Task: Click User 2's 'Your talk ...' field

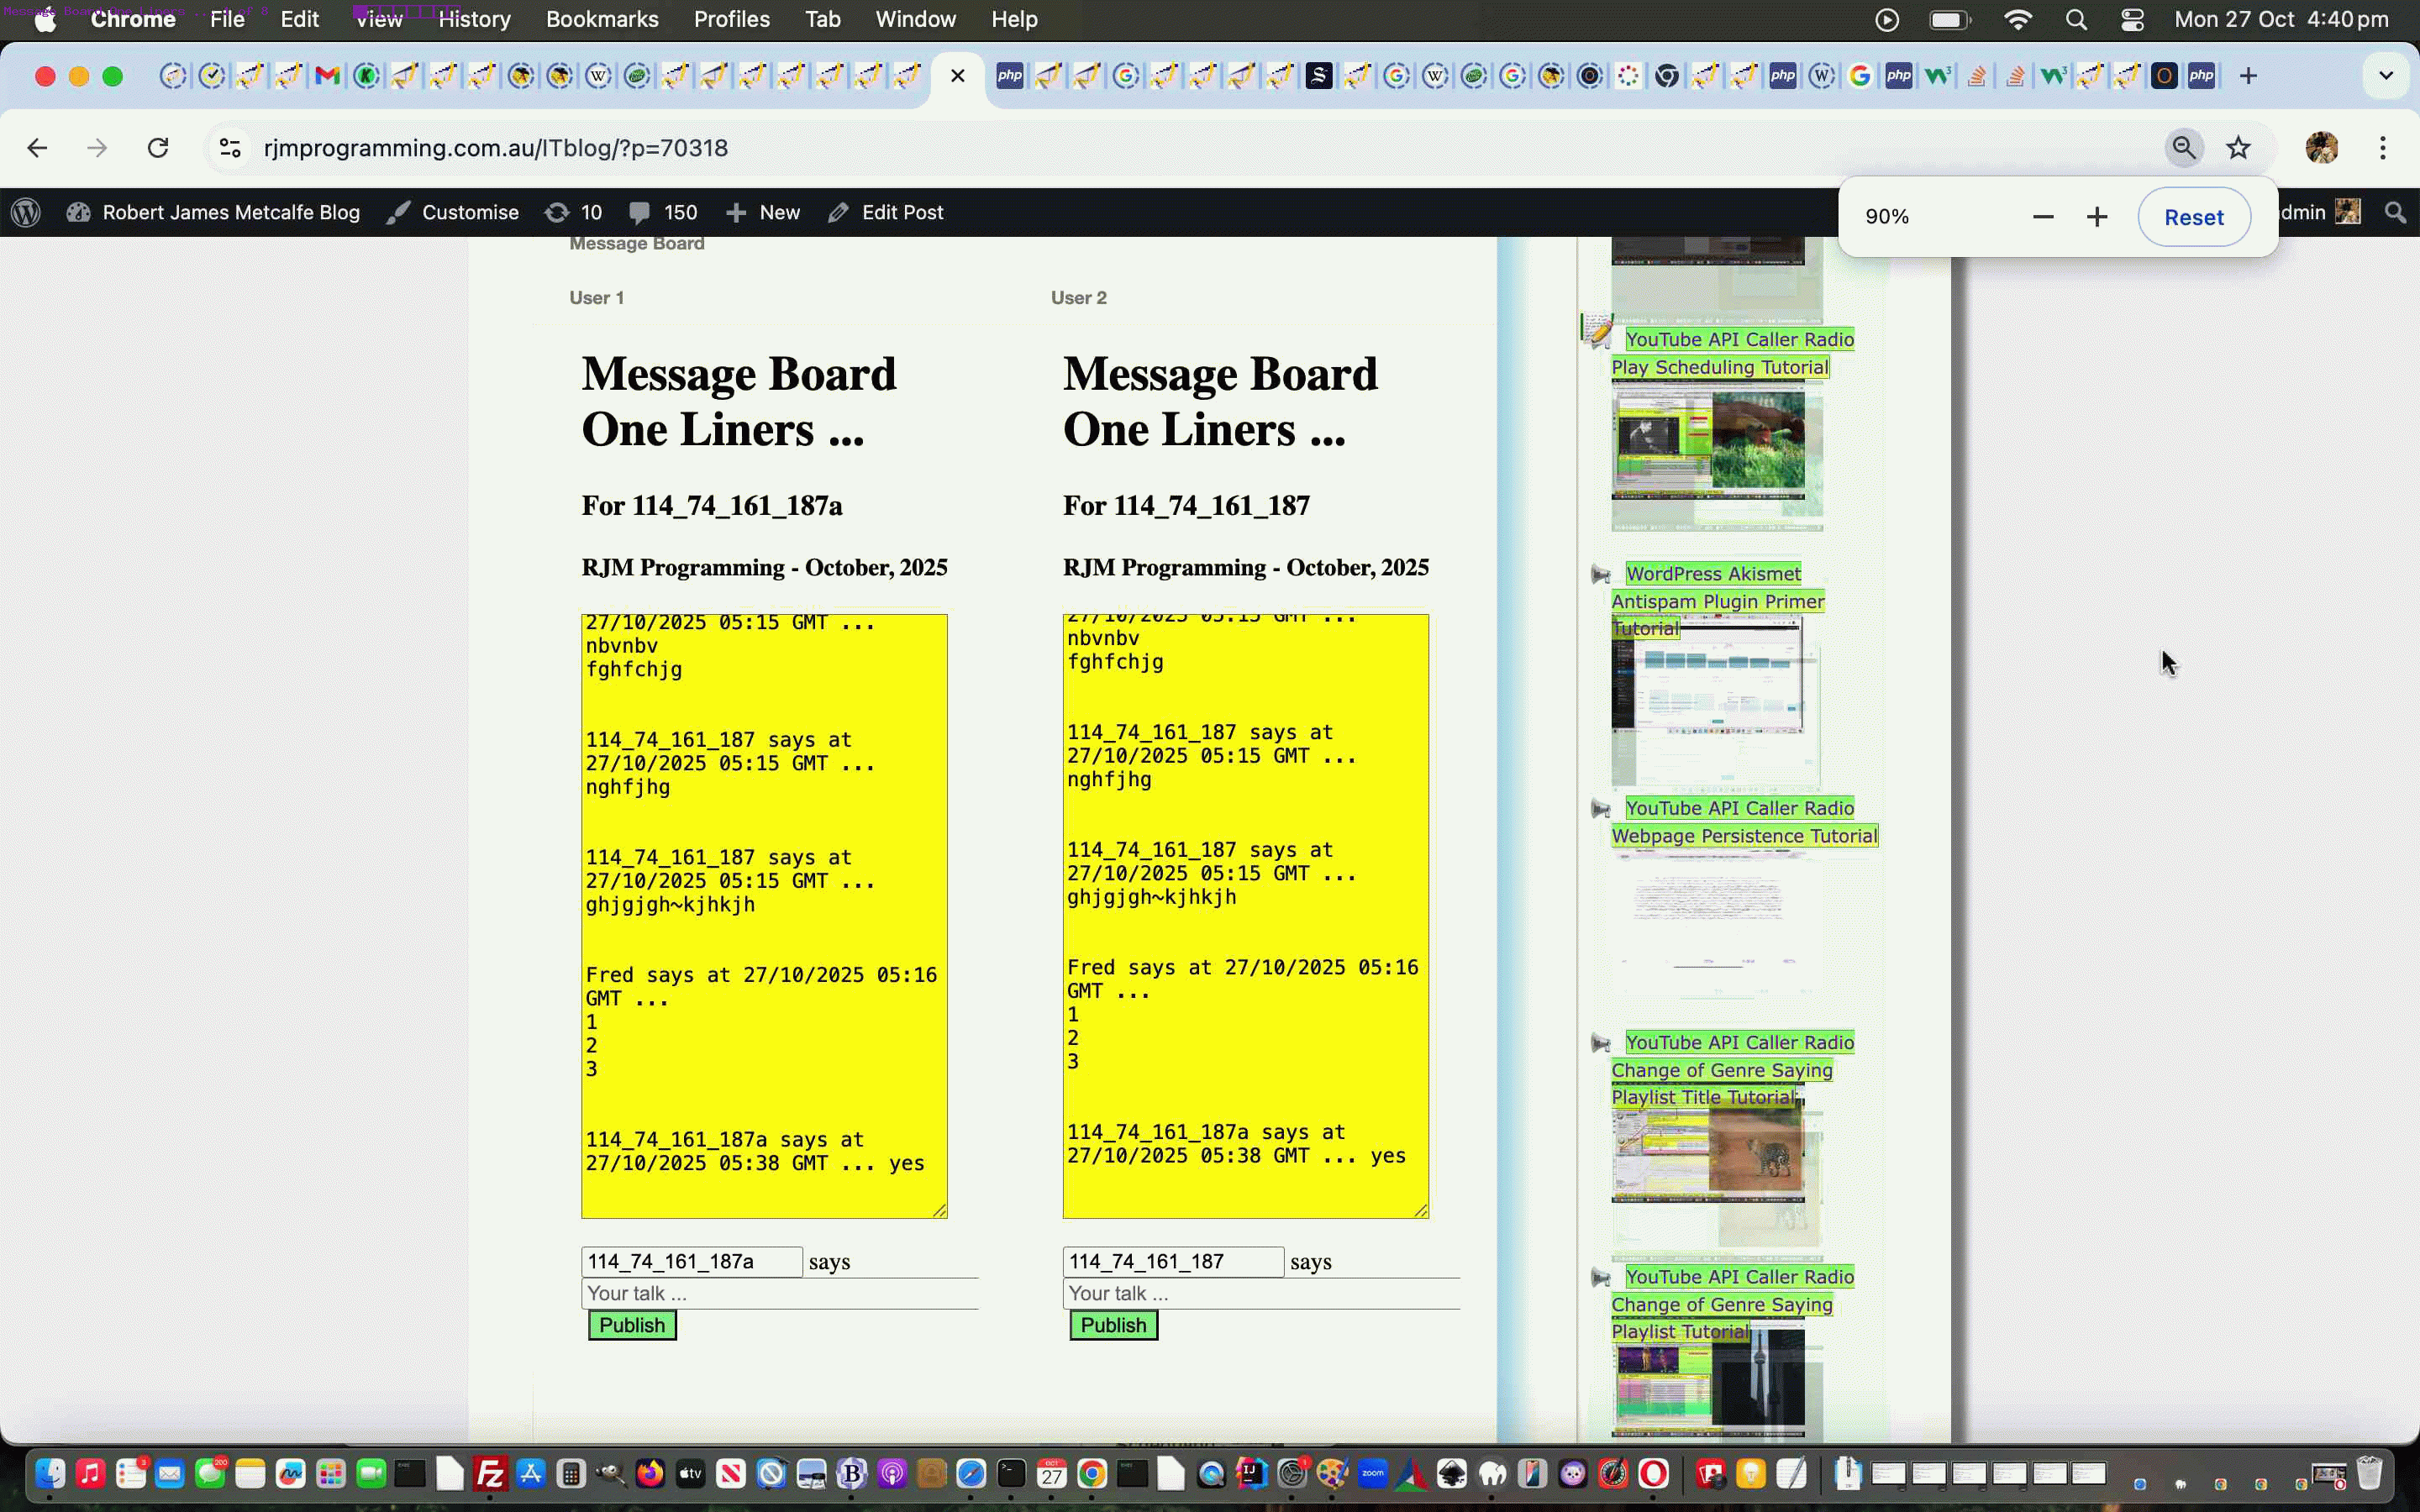Action: point(1260,1293)
